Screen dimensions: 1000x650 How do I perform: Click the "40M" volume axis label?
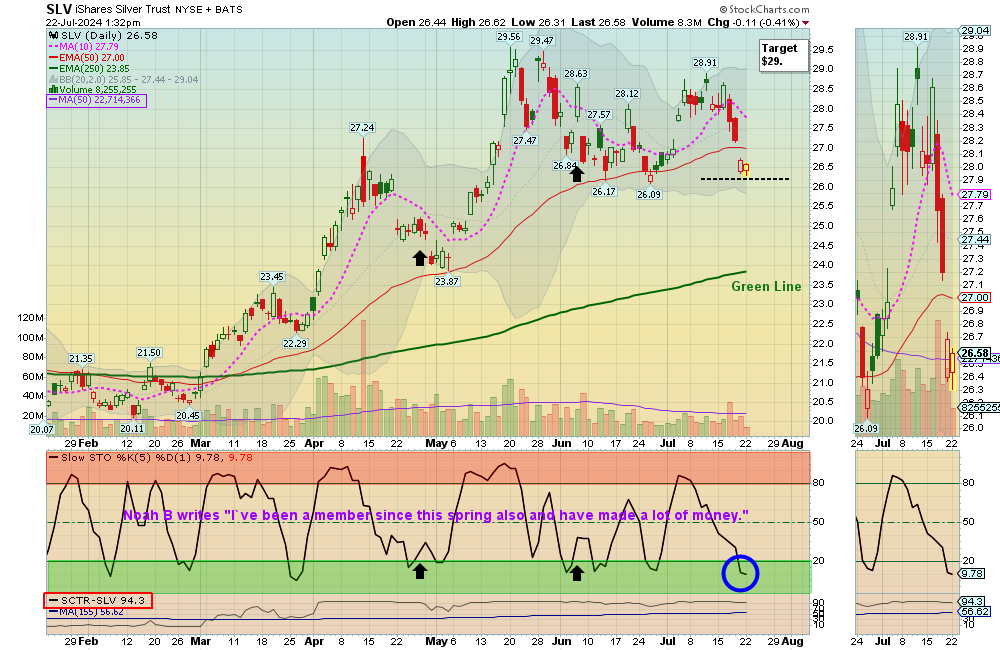tap(33, 396)
